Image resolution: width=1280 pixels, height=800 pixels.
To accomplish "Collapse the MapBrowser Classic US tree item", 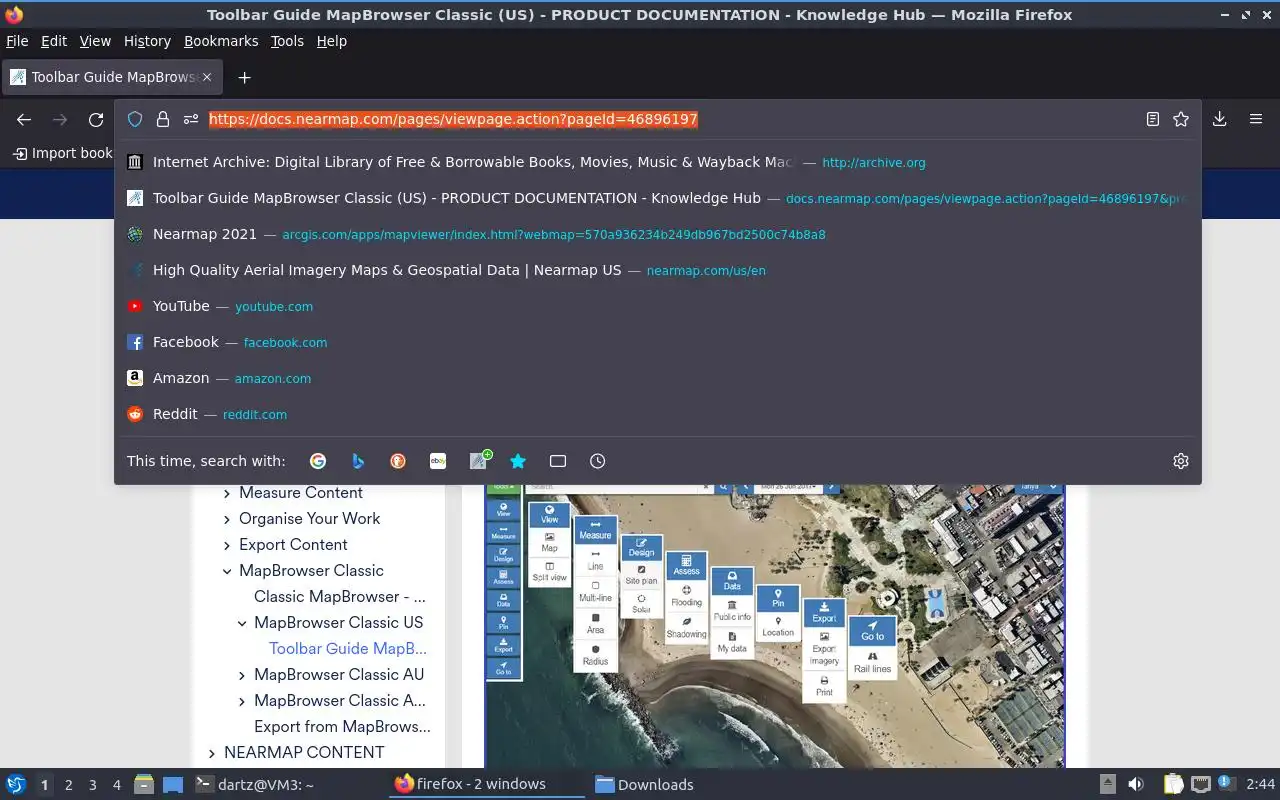I will click(x=242, y=623).
